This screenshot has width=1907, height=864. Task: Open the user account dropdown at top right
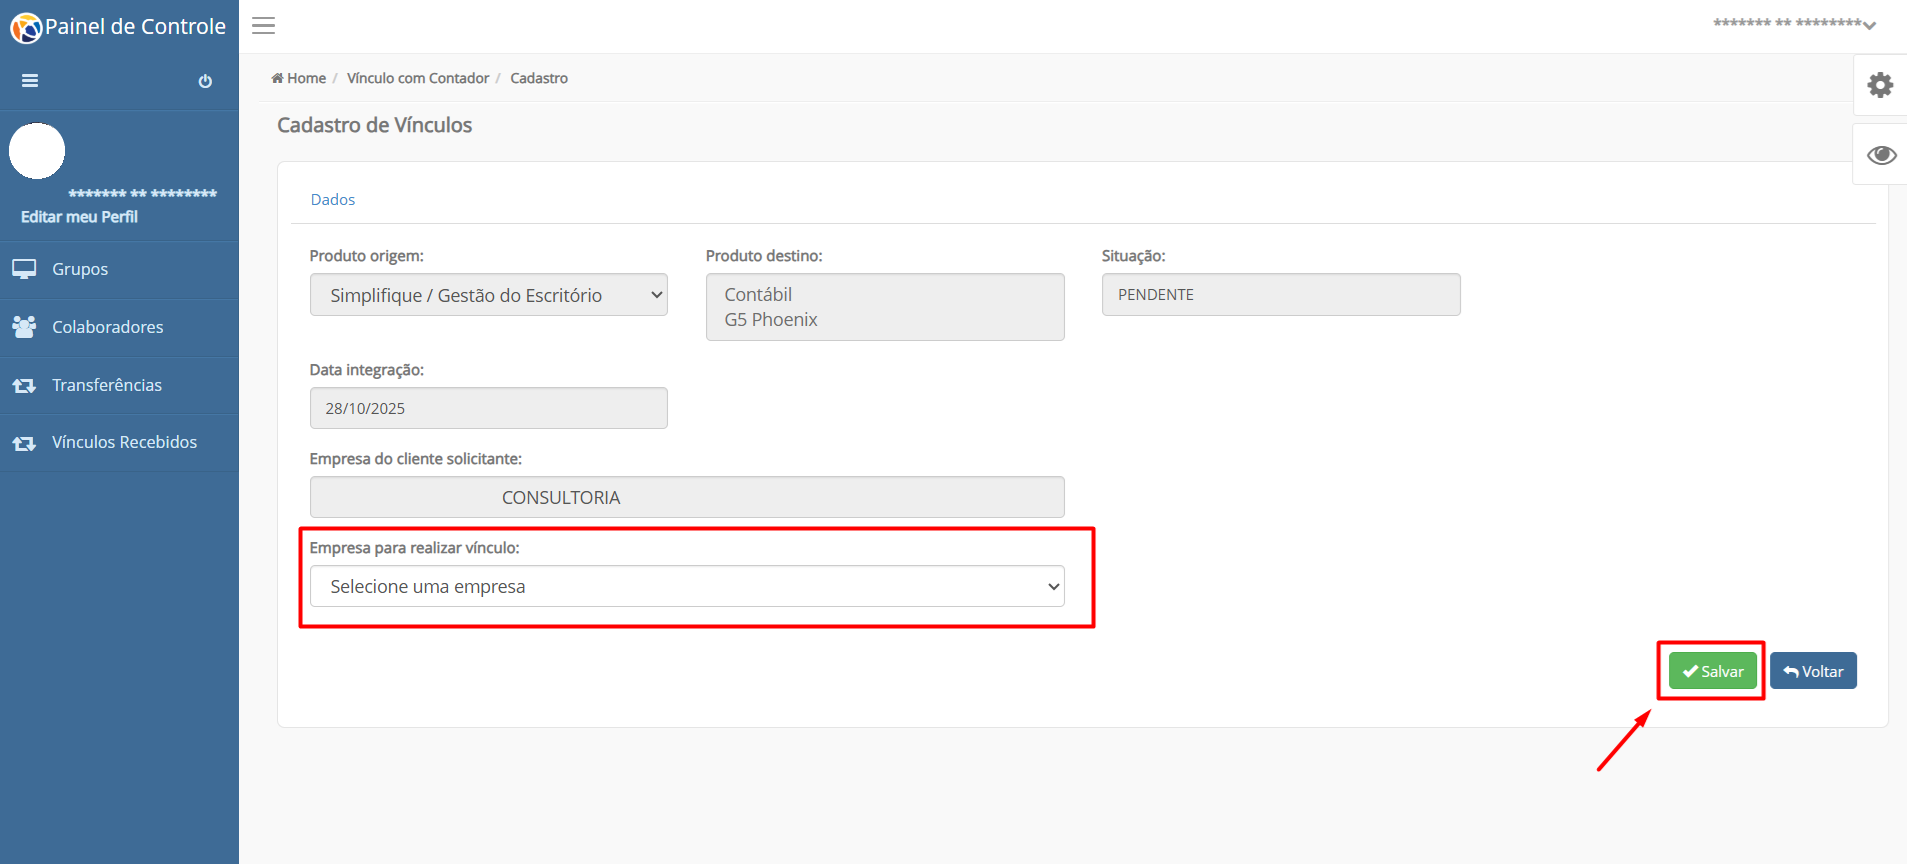click(x=1794, y=23)
